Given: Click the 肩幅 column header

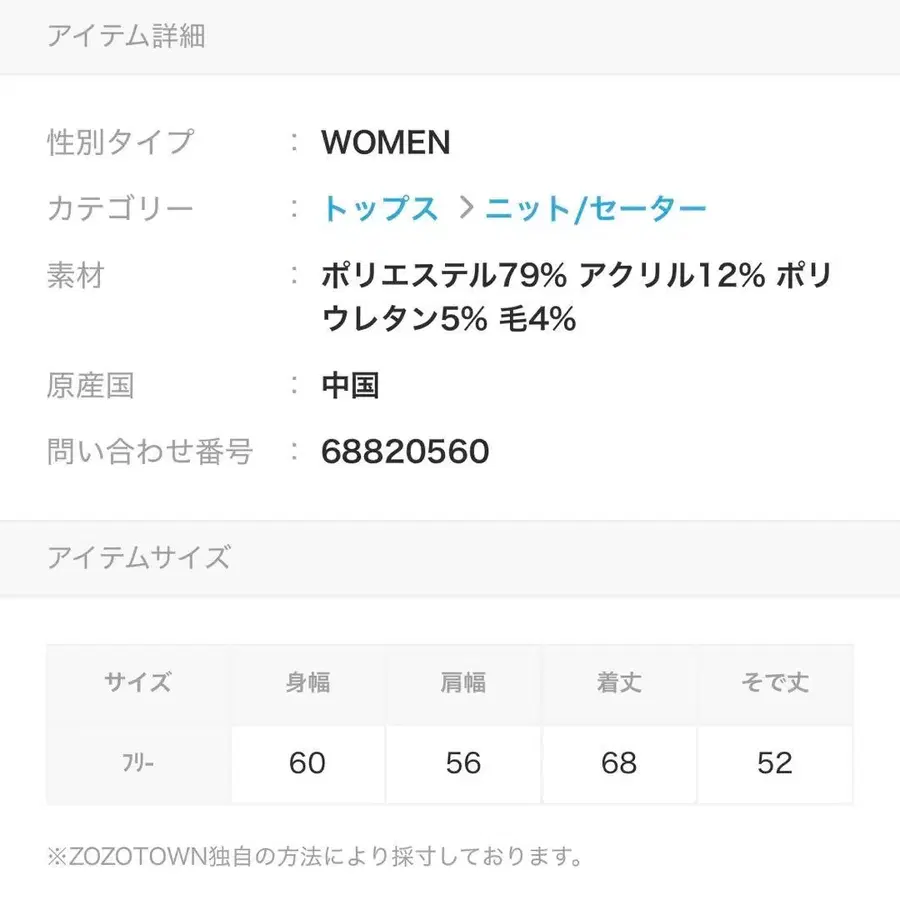Looking at the screenshot, I should click(463, 683).
